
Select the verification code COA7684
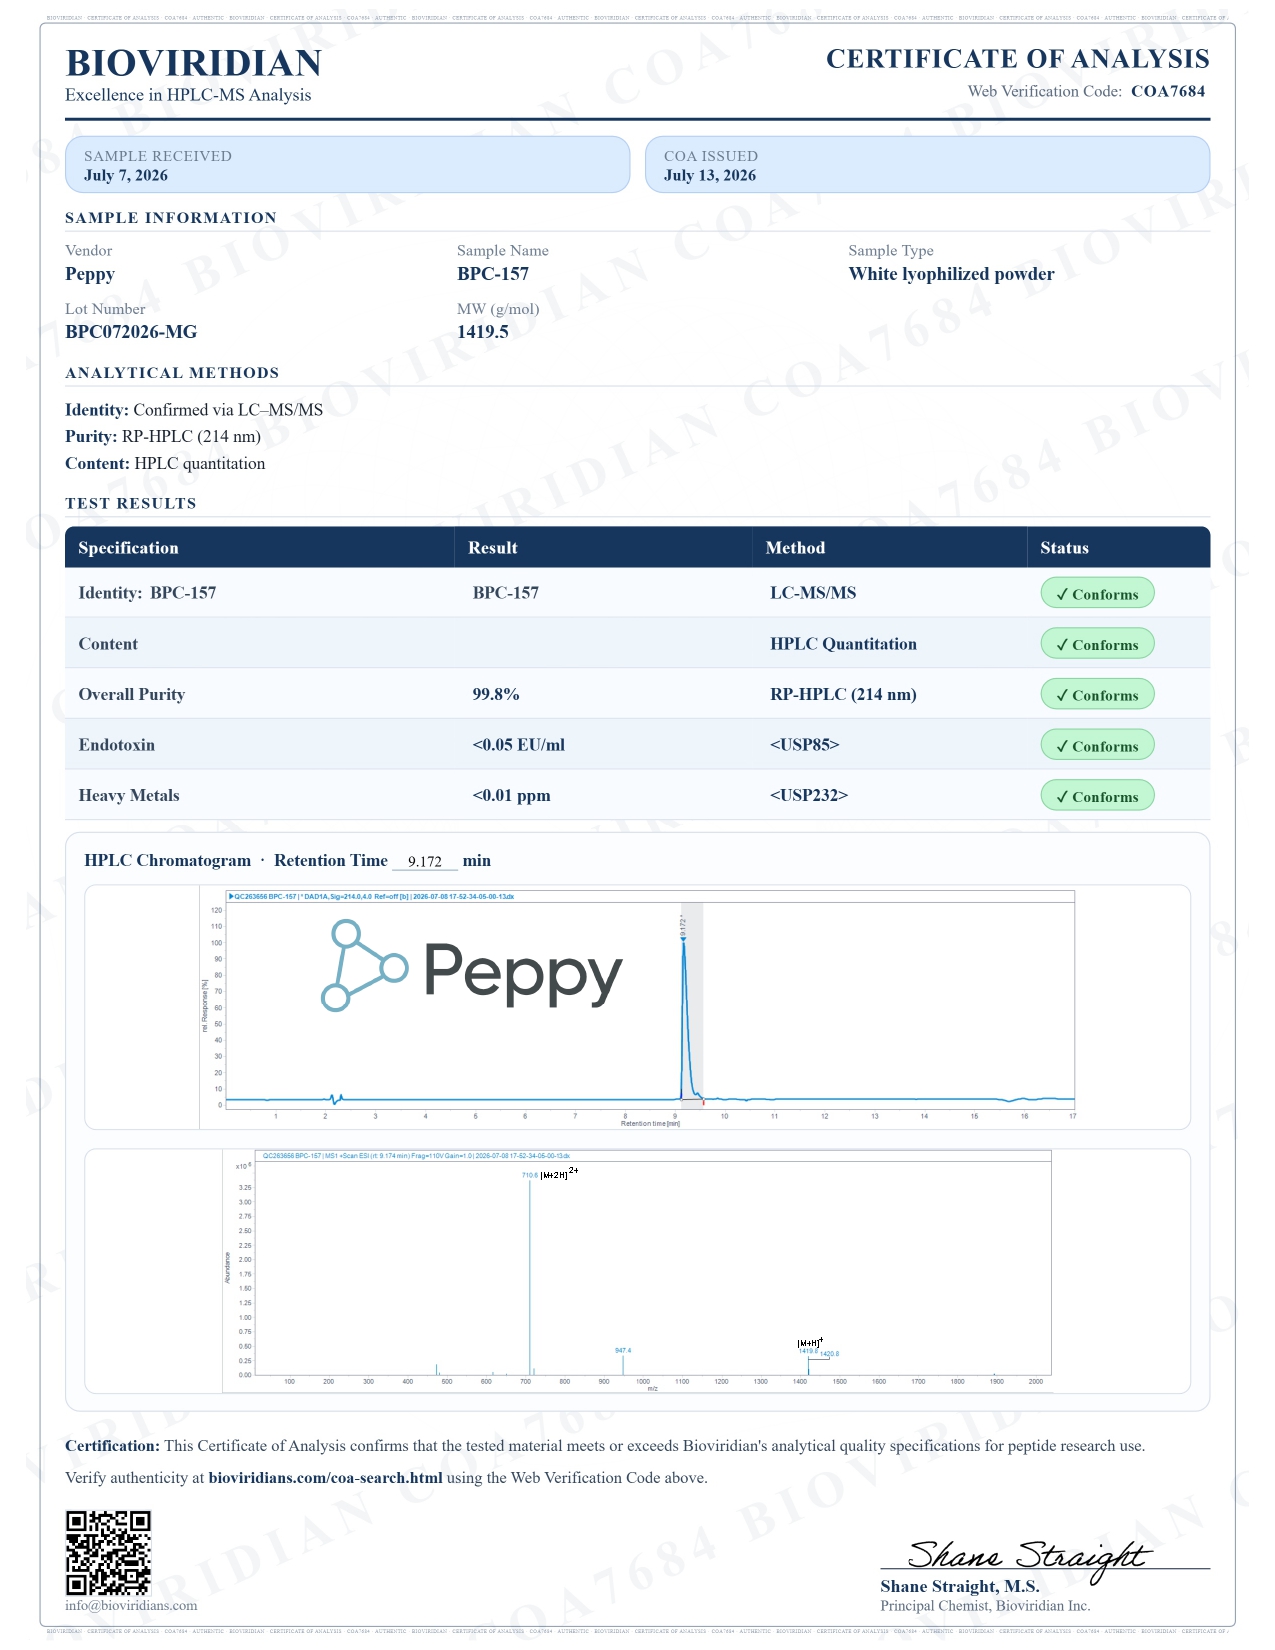tap(1168, 91)
